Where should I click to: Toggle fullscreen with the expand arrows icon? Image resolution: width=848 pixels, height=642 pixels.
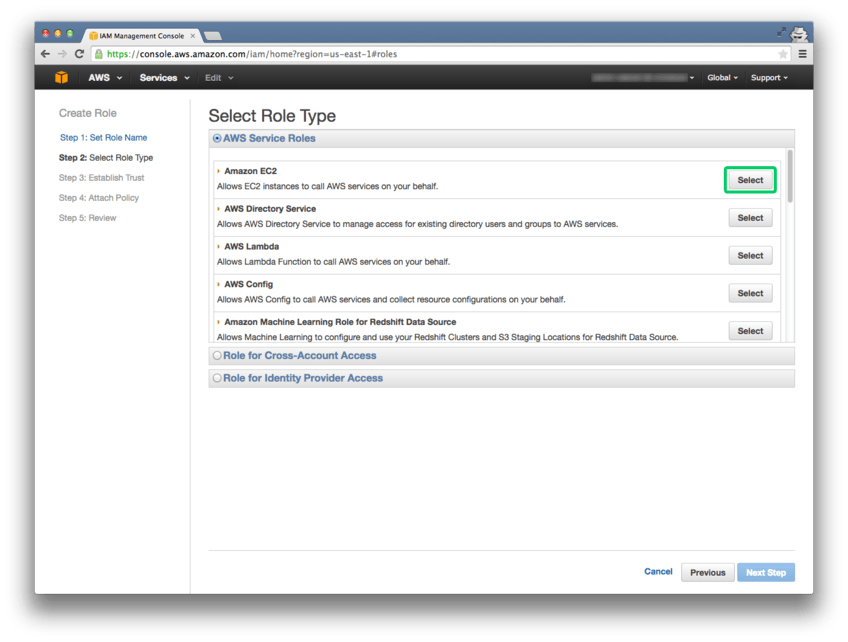(781, 32)
